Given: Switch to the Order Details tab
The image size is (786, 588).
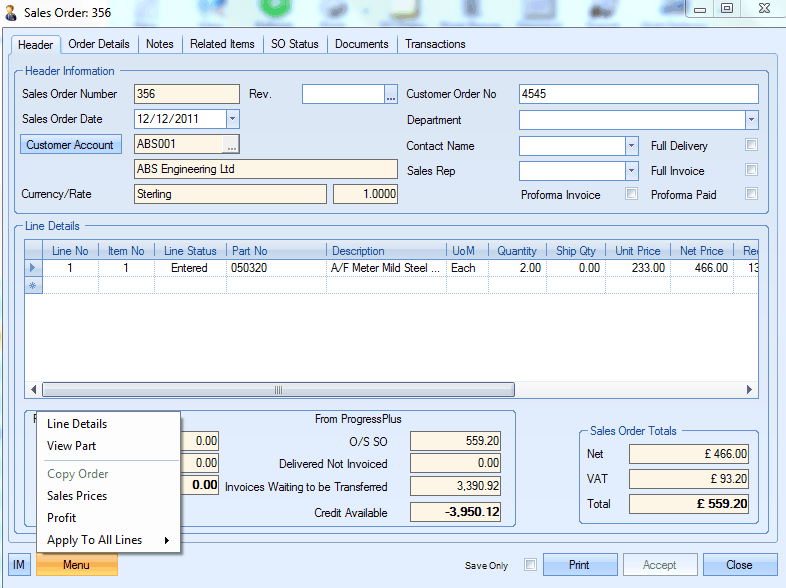Looking at the screenshot, I should pos(99,44).
